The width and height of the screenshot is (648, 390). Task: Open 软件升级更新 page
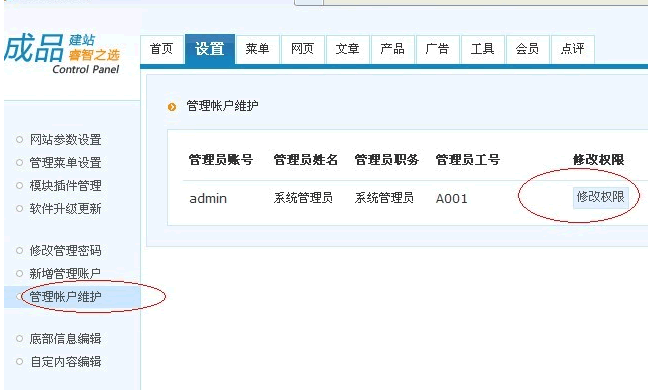point(65,209)
